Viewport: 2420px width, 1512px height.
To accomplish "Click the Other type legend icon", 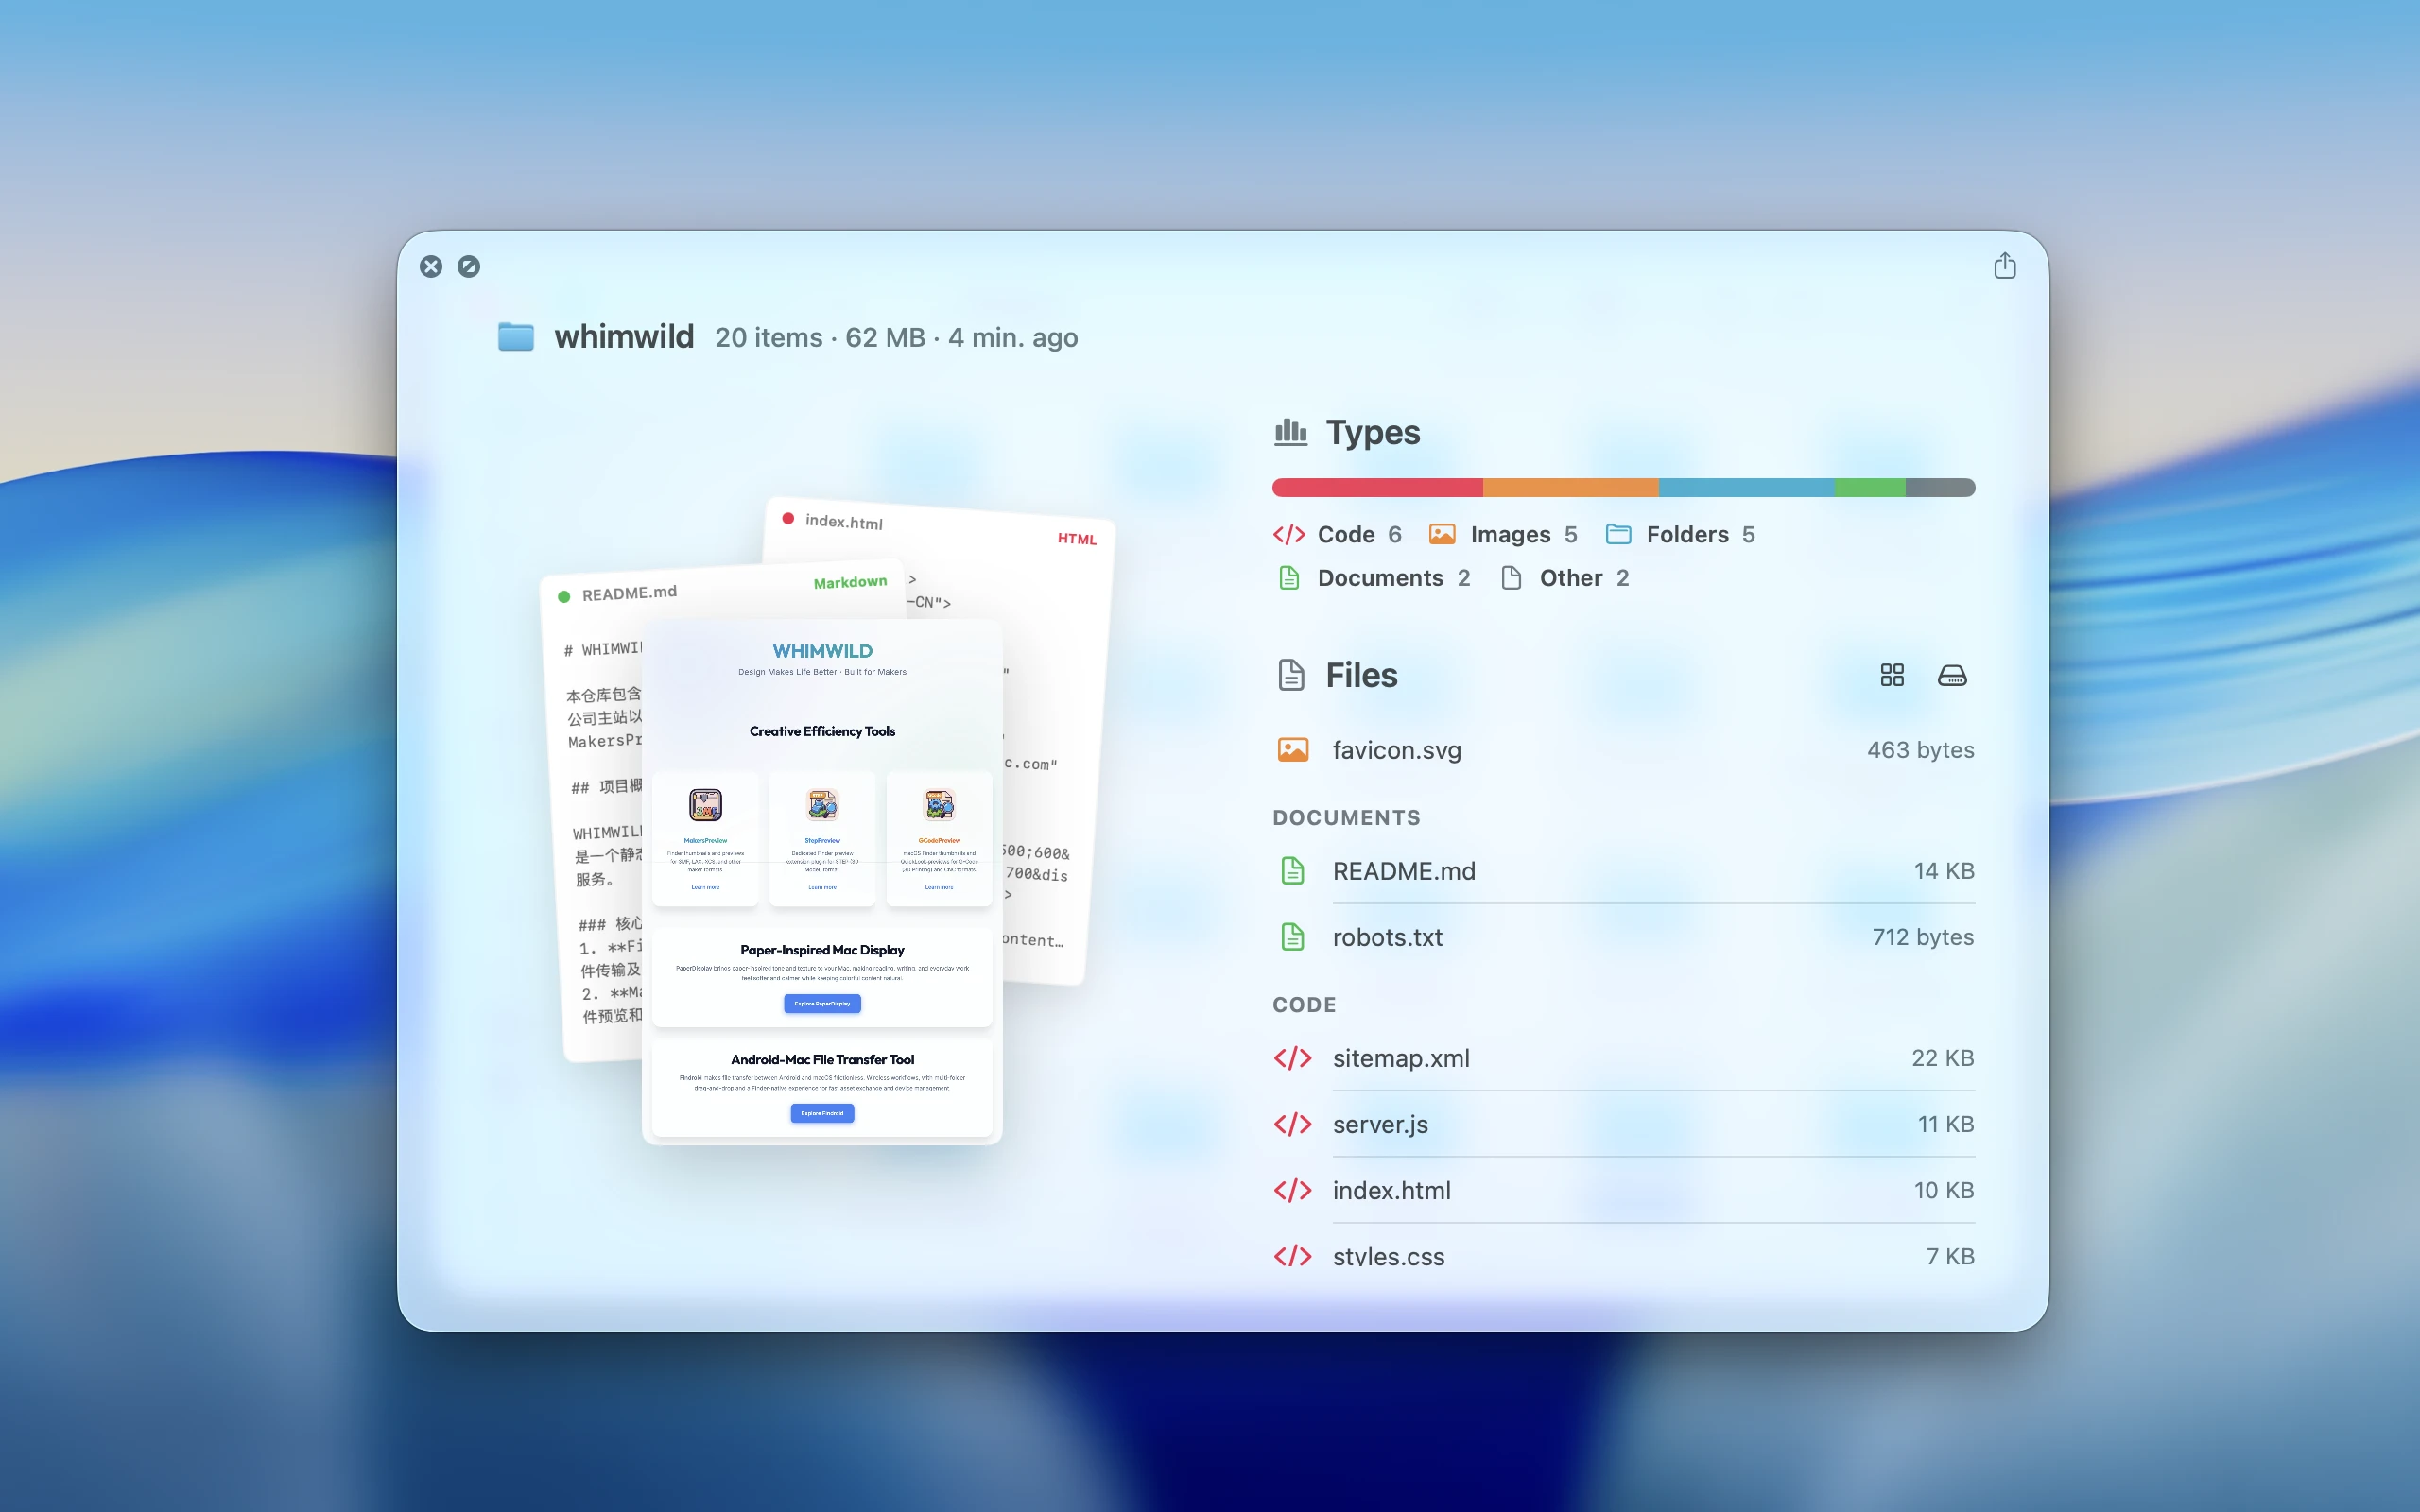I will (1511, 578).
